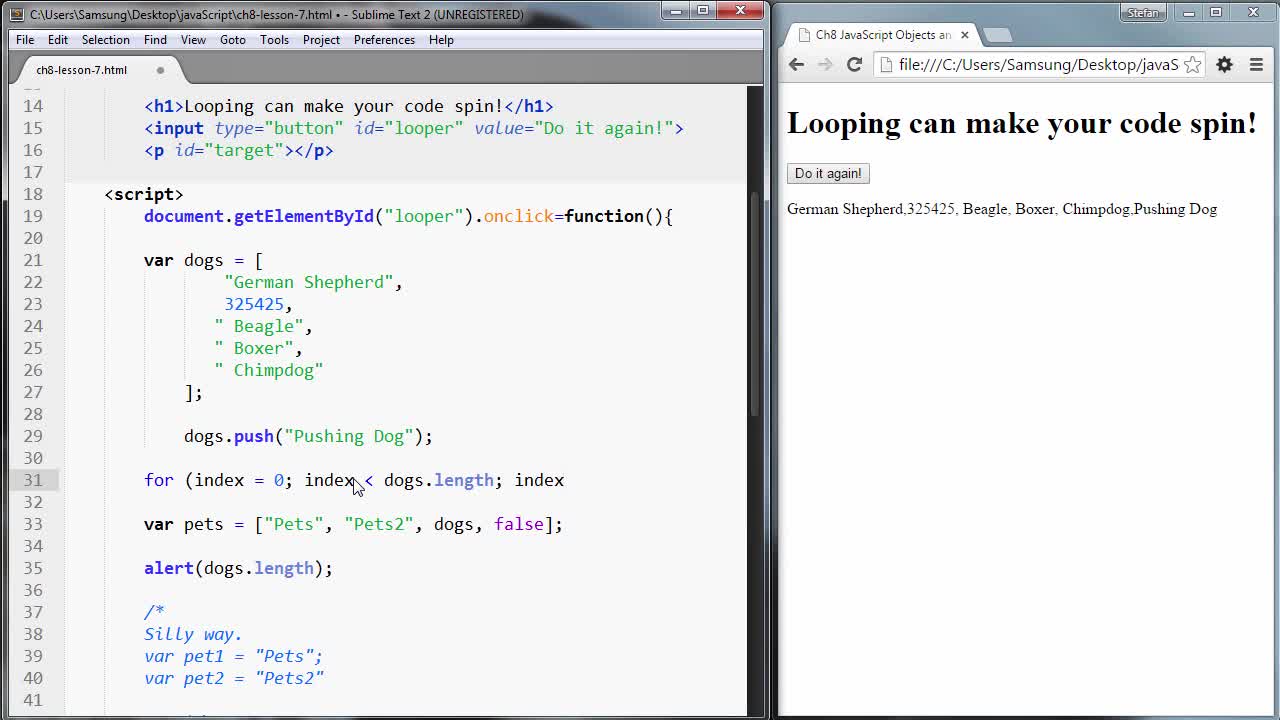The image size is (1280, 720).
Task: Click the script tag on line 18
Action: coord(144,194)
